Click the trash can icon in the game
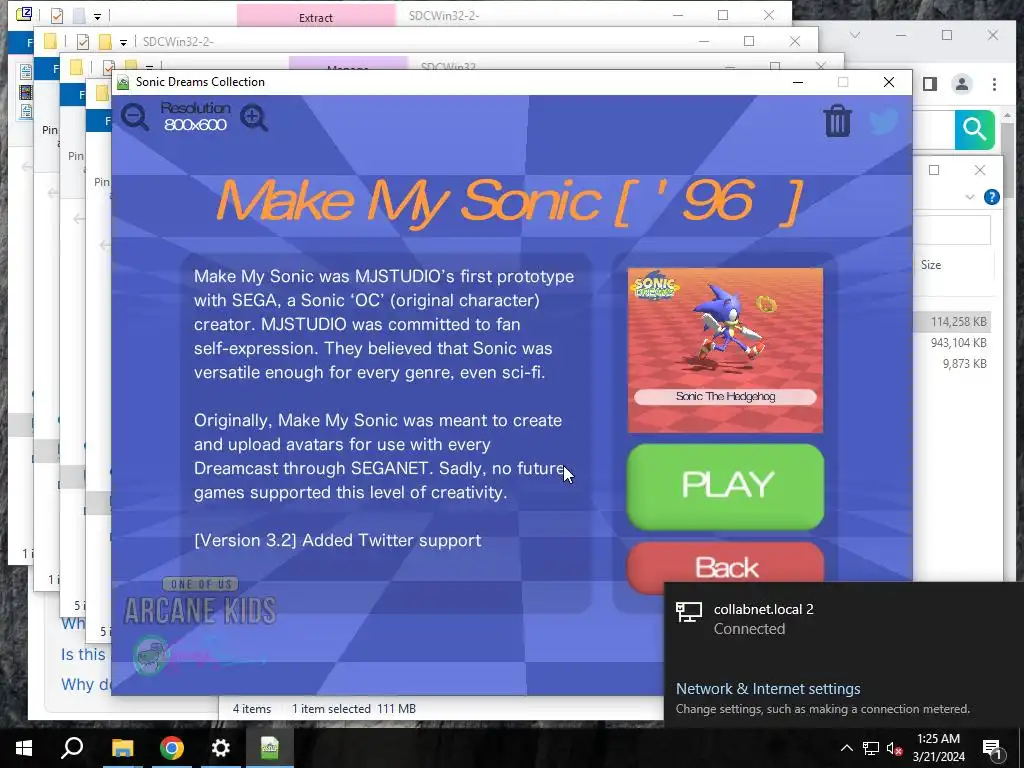 (837, 121)
